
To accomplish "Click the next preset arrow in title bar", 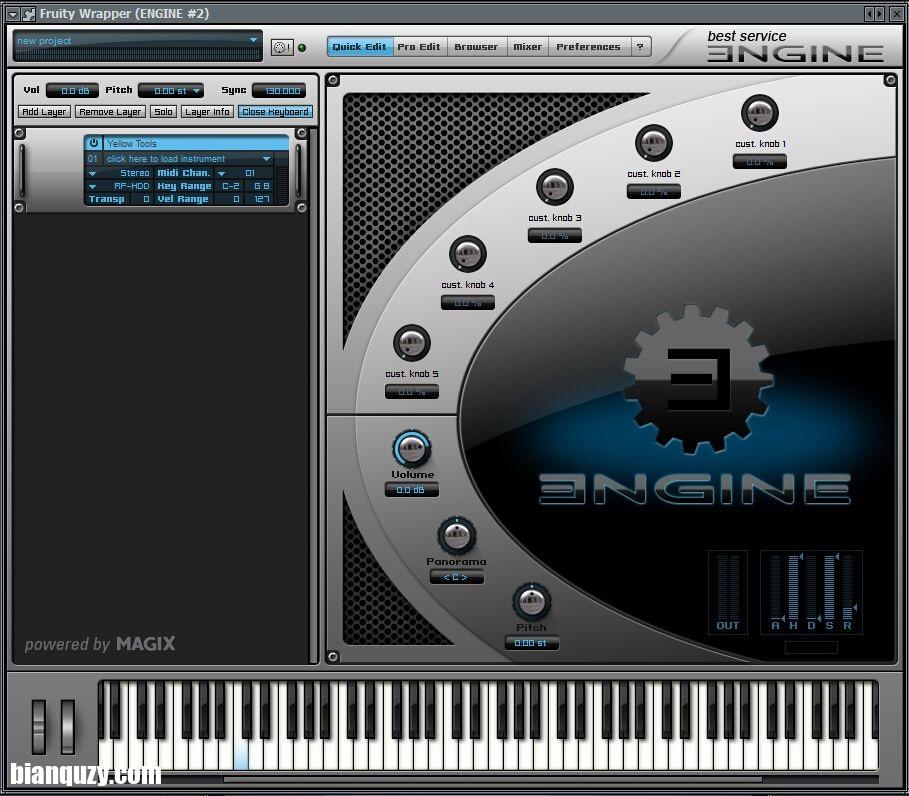I will [x=879, y=13].
